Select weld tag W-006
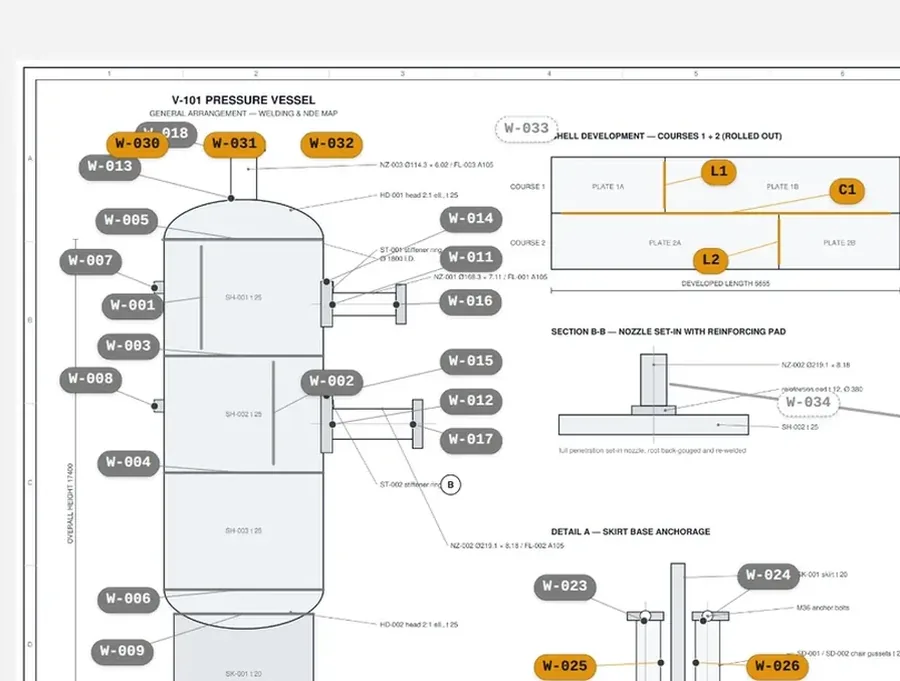The height and width of the screenshot is (681, 900). (128, 599)
